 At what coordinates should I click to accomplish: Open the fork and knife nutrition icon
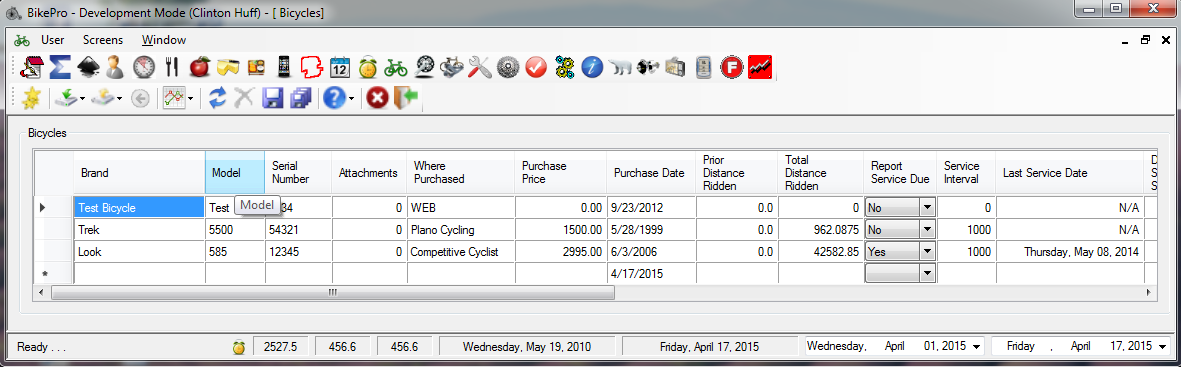click(171, 68)
